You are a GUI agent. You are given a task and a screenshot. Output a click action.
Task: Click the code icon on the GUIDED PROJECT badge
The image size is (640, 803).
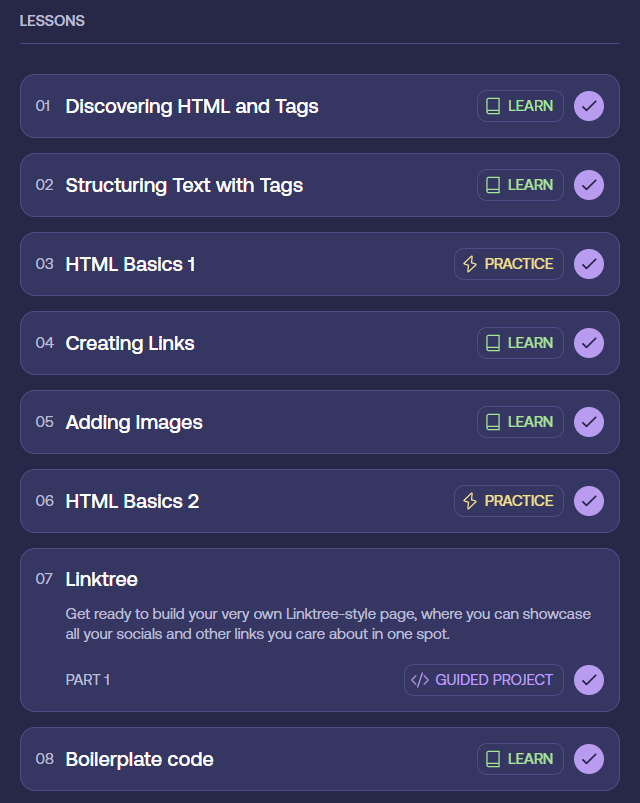point(420,680)
